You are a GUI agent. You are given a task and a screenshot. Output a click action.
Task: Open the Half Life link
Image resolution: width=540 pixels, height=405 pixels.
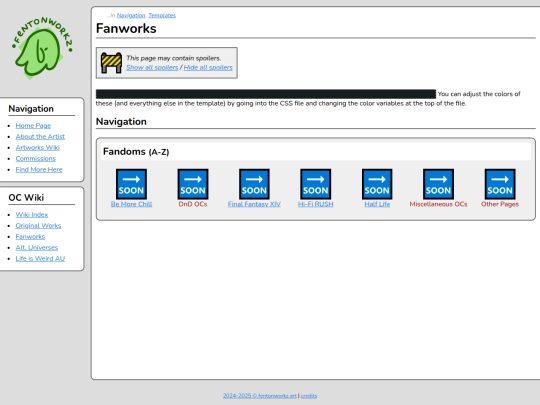[x=377, y=204]
